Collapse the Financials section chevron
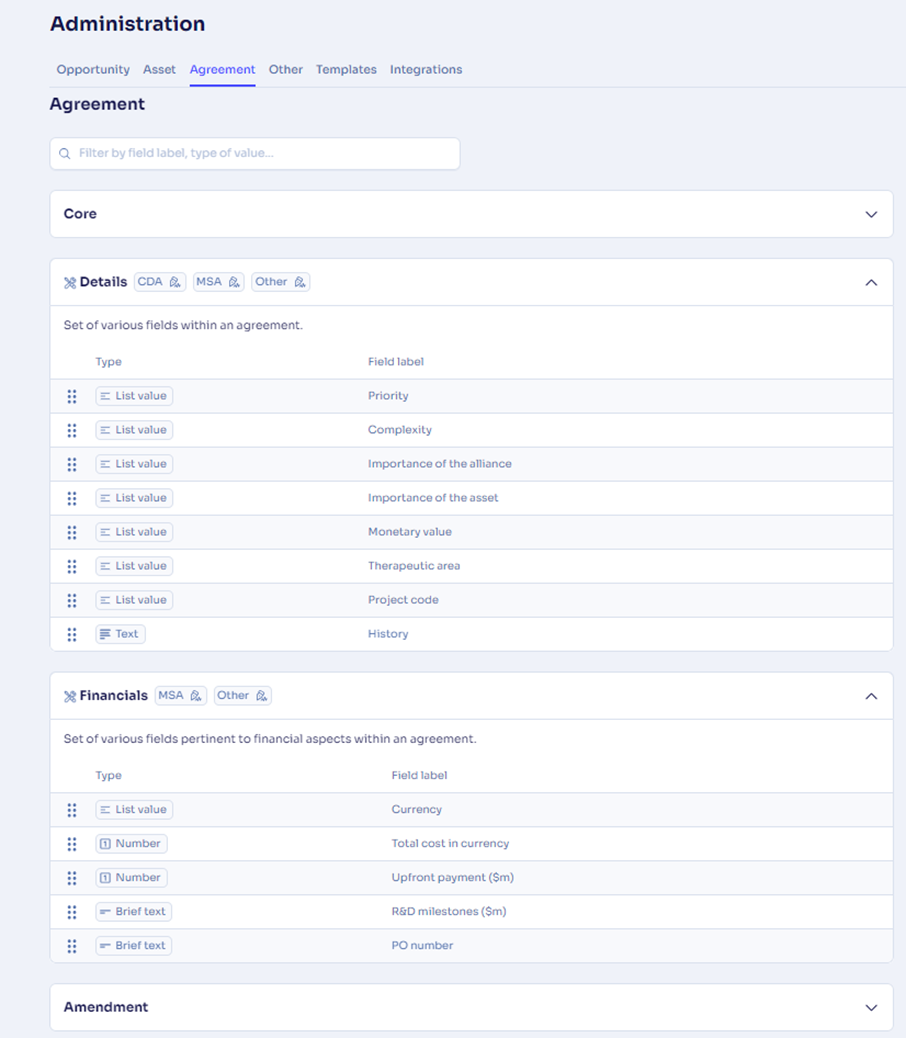Viewport: 906px width, 1038px height. pyautogui.click(x=871, y=696)
